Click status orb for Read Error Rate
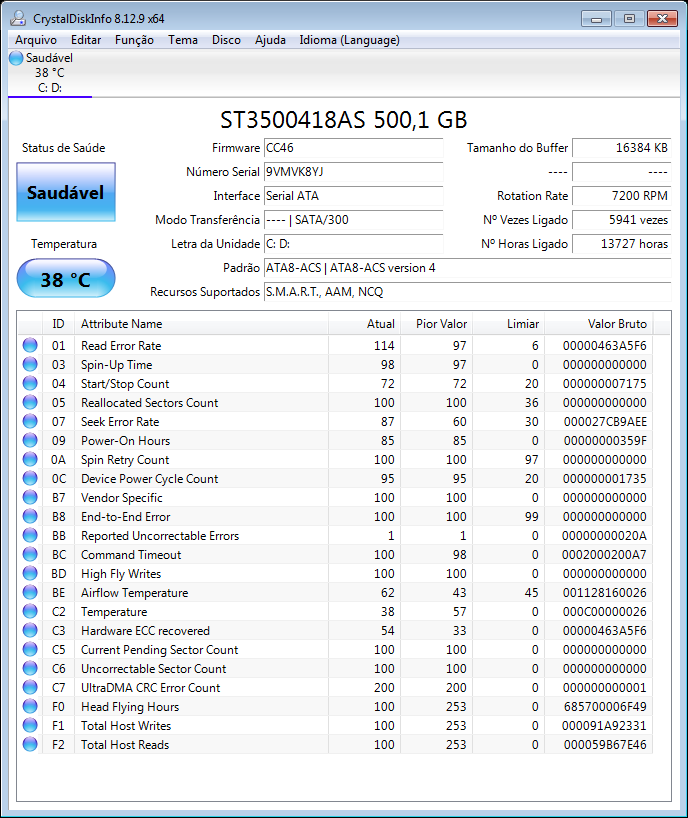 (x=30, y=345)
